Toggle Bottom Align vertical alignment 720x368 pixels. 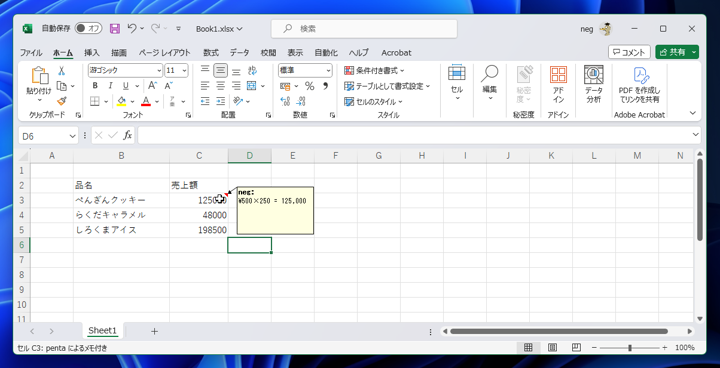pos(236,71)
